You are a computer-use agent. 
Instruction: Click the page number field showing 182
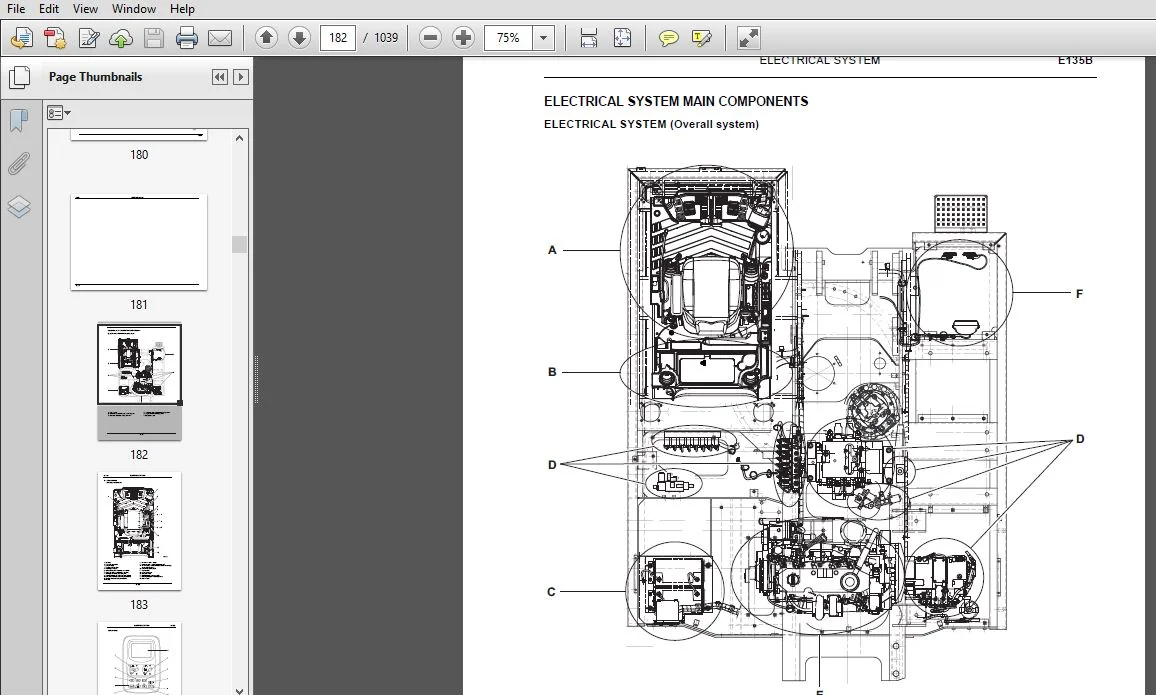338,38
